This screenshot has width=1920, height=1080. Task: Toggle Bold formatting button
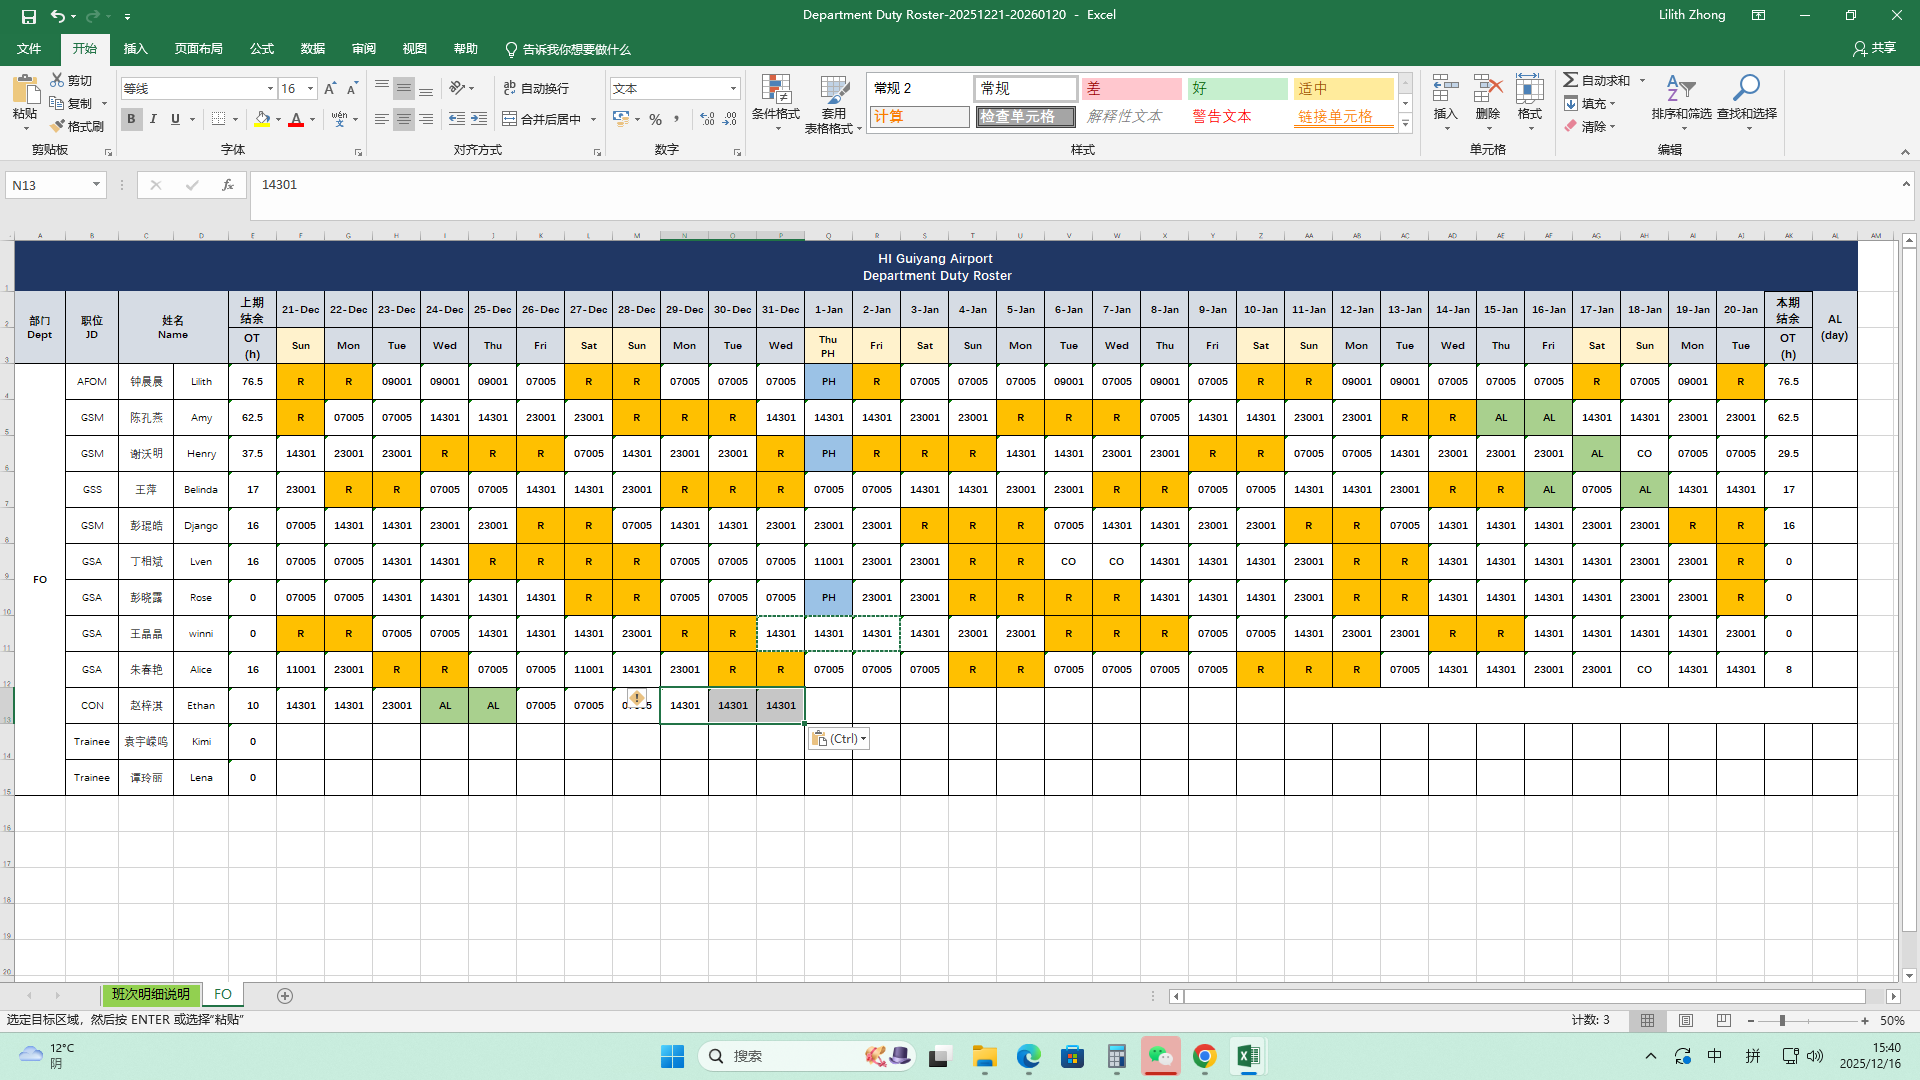[x=131, y=119]
